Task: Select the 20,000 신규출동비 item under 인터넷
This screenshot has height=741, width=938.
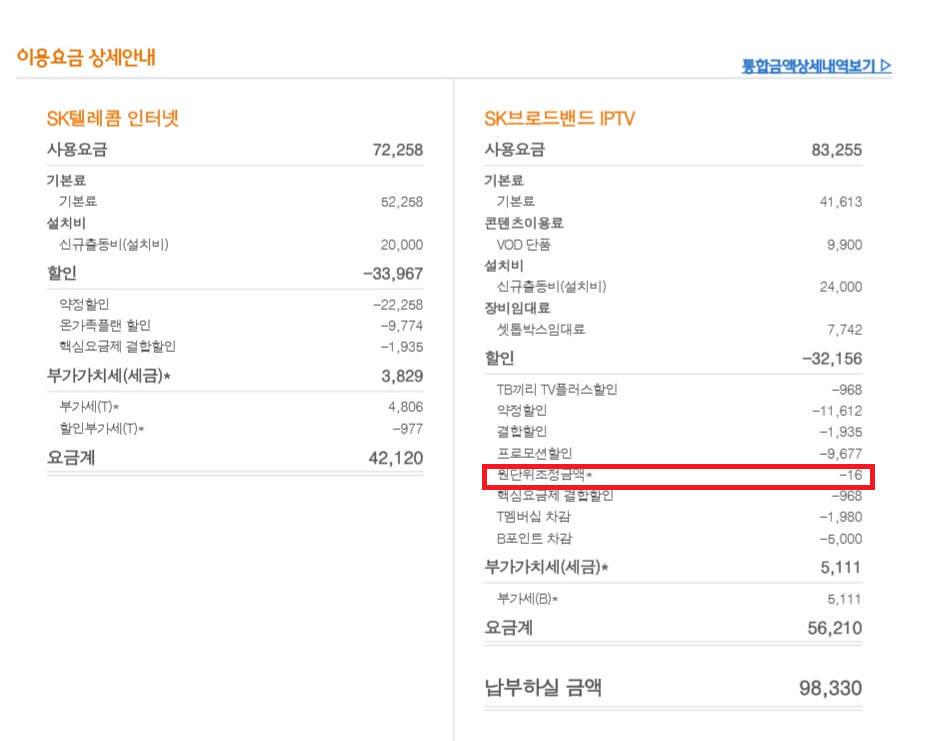Action: tap(401, 245)
